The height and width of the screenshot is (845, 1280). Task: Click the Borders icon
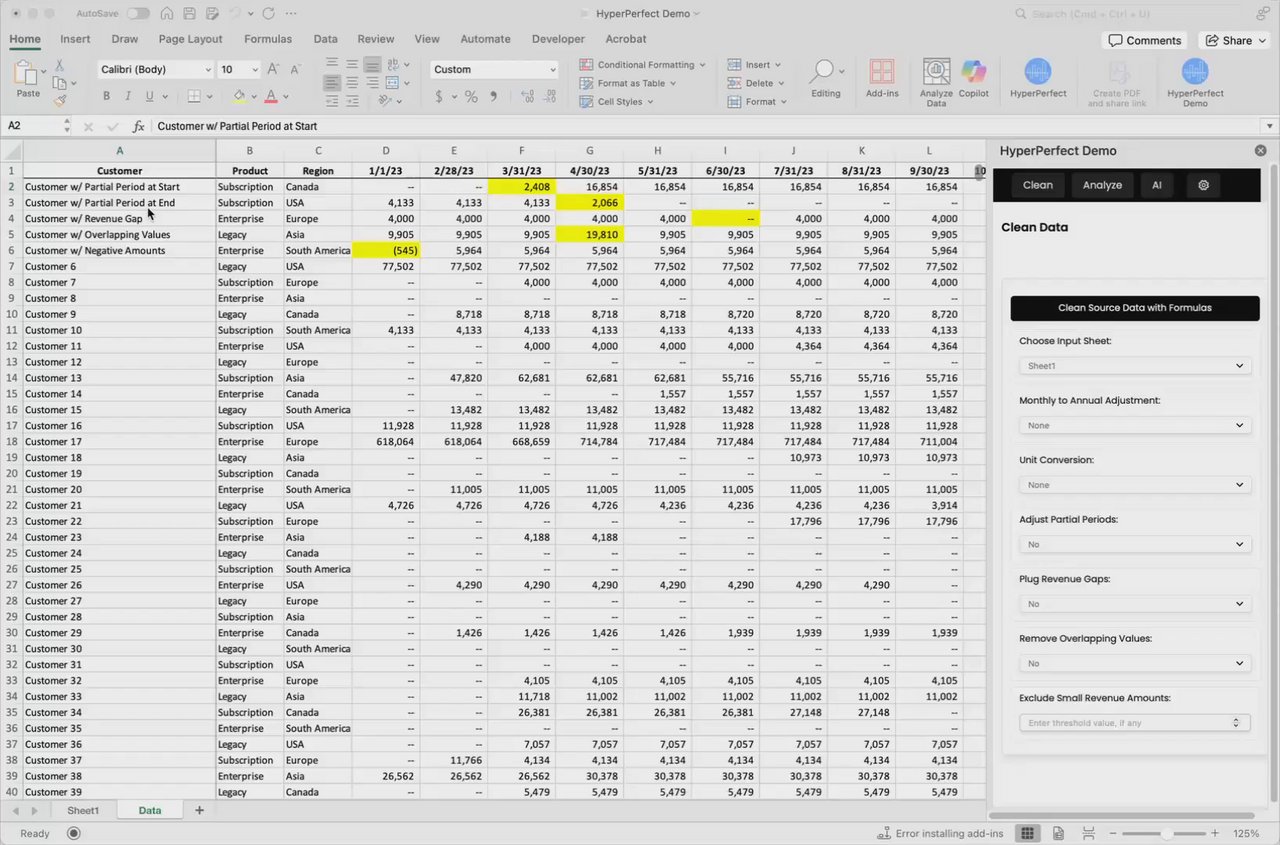tap(194, 97)
